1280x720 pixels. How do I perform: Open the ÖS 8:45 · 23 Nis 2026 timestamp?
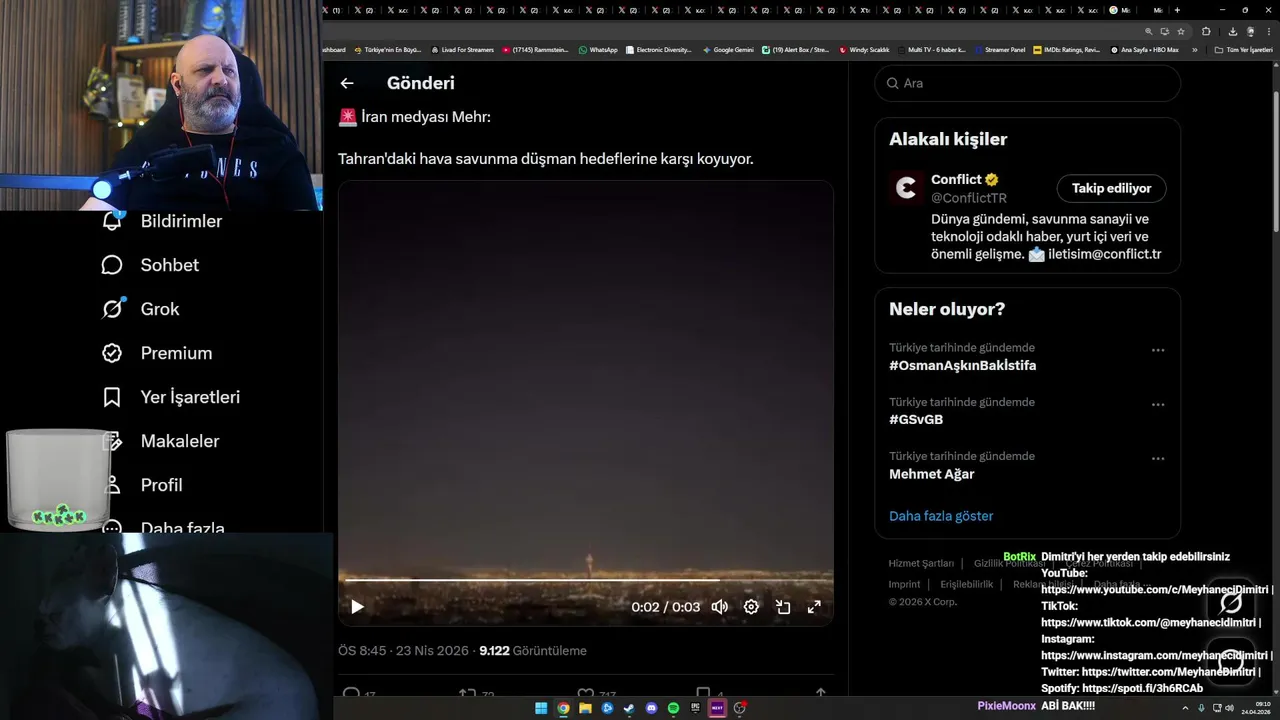coord(403,650)
